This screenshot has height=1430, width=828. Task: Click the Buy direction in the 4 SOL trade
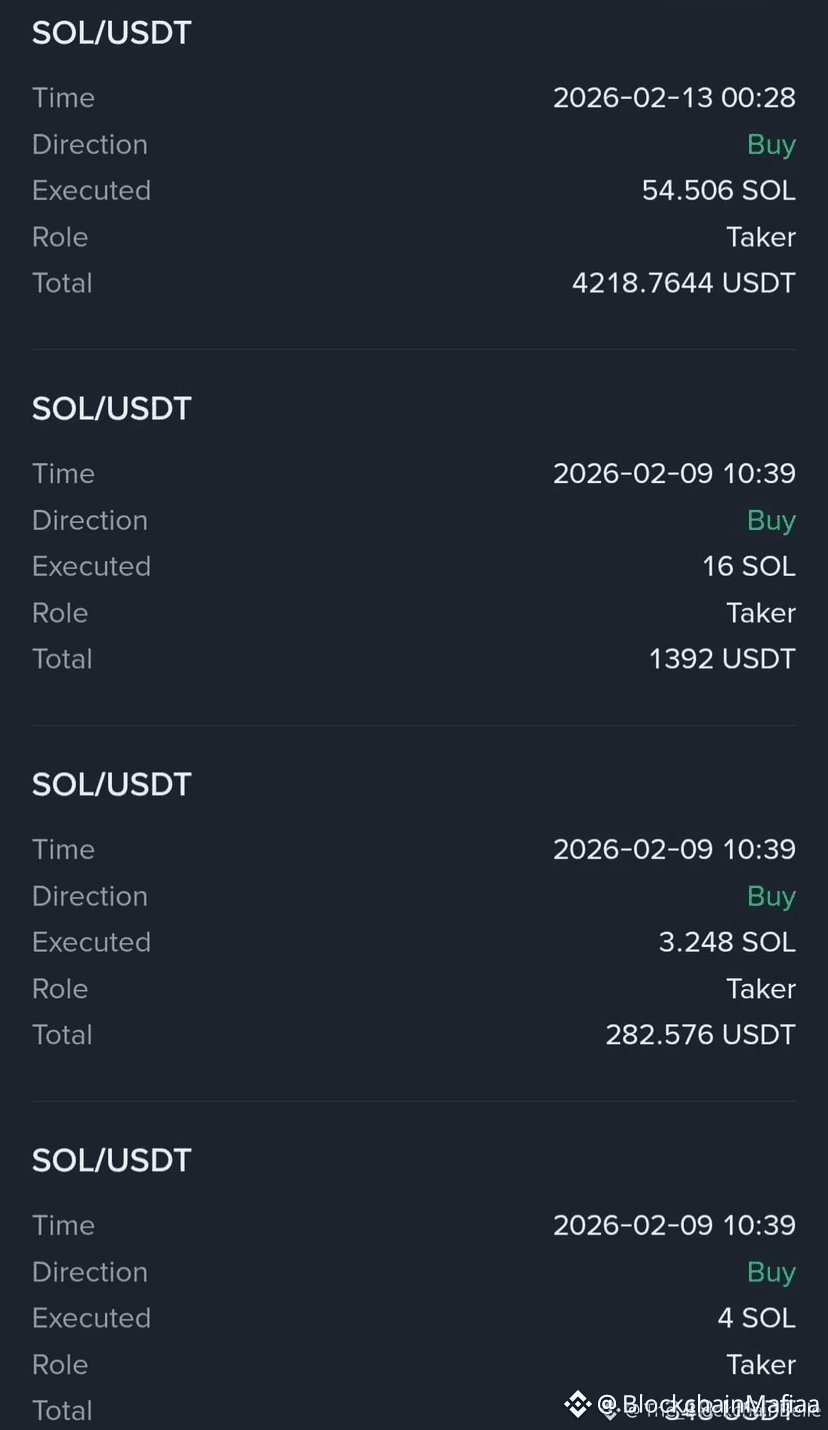[771, 1273]
